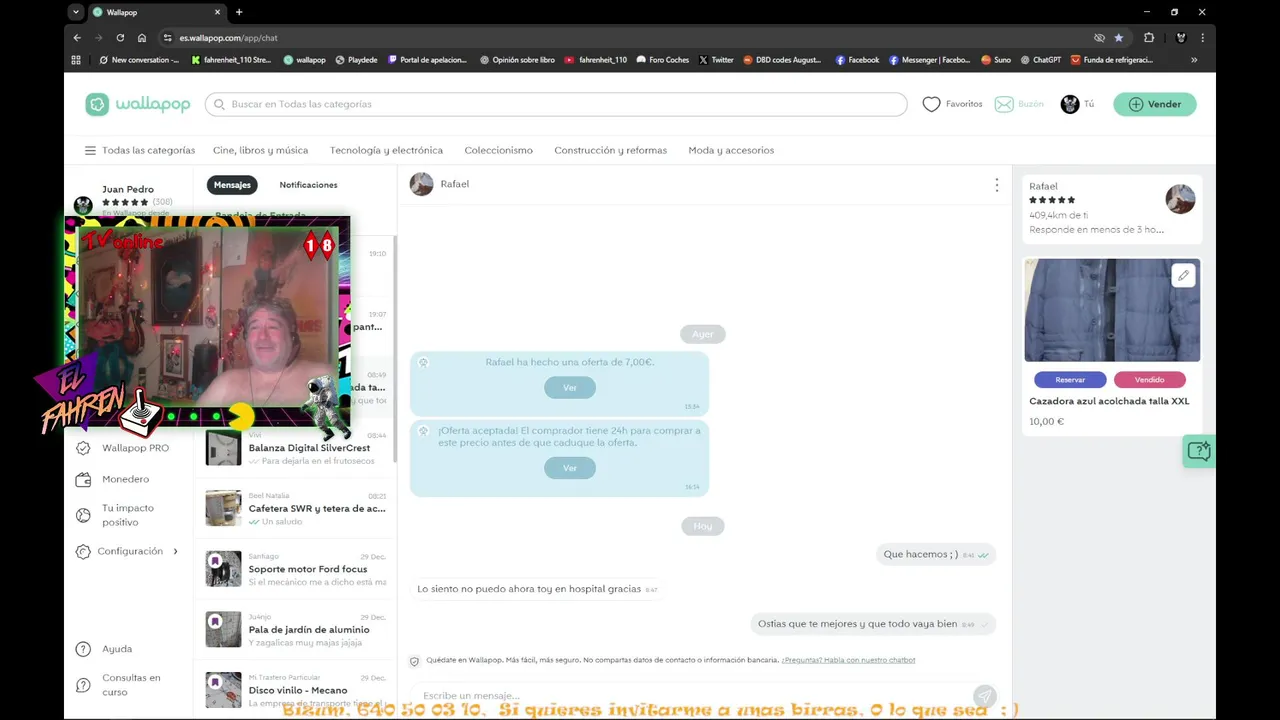Click the send message paper-plane icon
The image size is (1280, 720).
984,696
